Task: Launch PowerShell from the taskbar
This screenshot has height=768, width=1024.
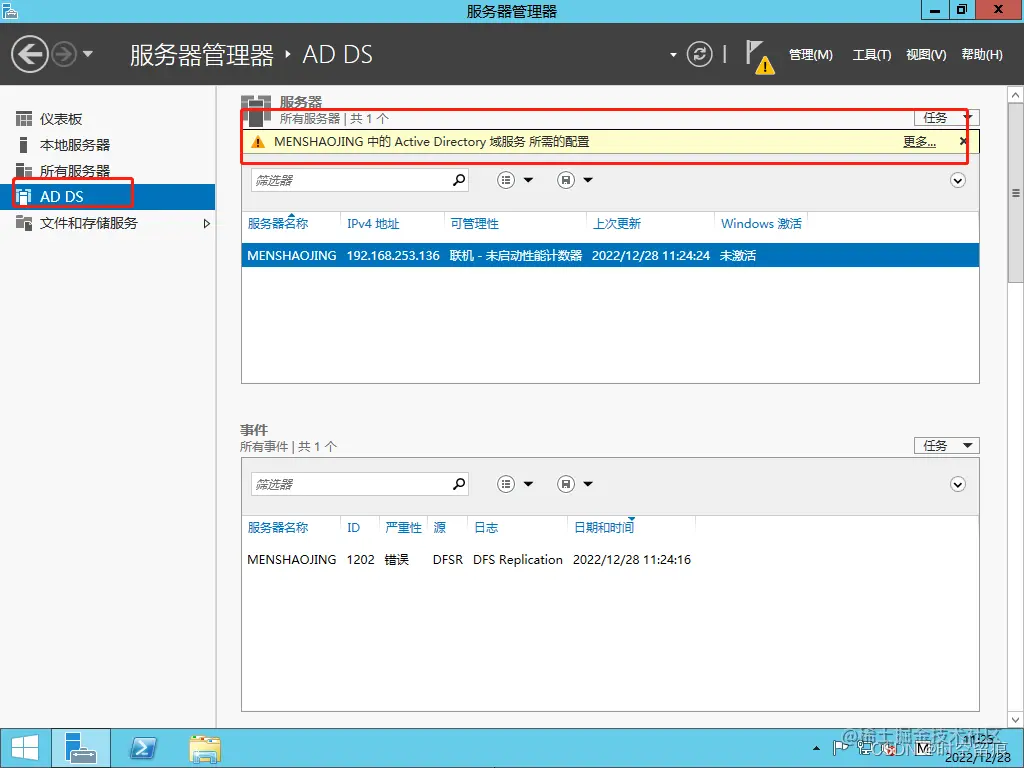Action: point(143,748)
